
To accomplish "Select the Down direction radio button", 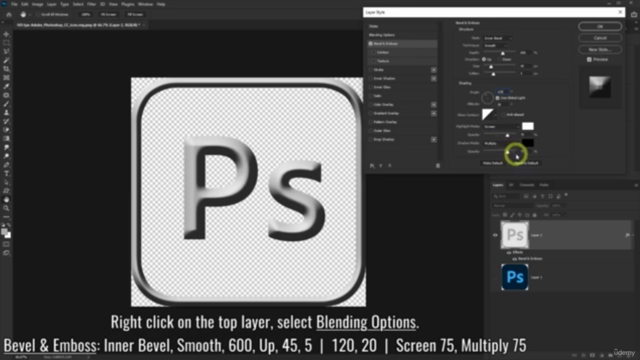I will (x=500, y=60).
